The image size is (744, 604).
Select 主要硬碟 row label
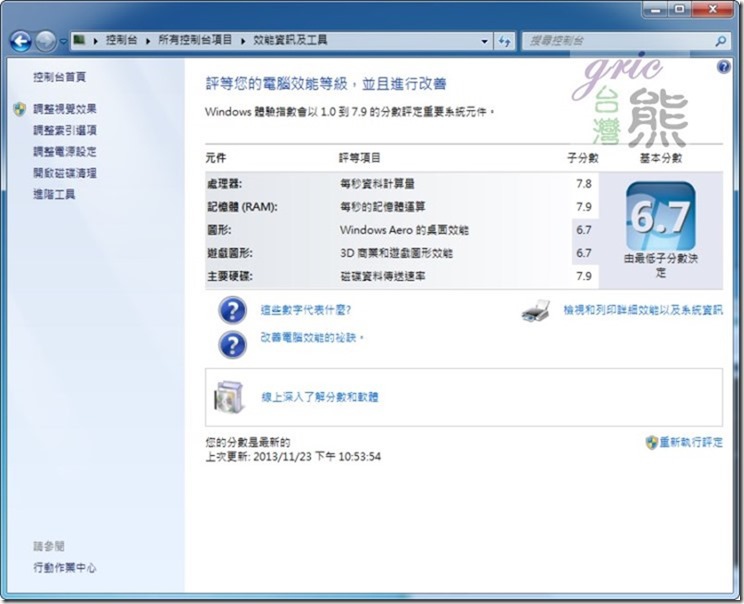pos(230,276)
